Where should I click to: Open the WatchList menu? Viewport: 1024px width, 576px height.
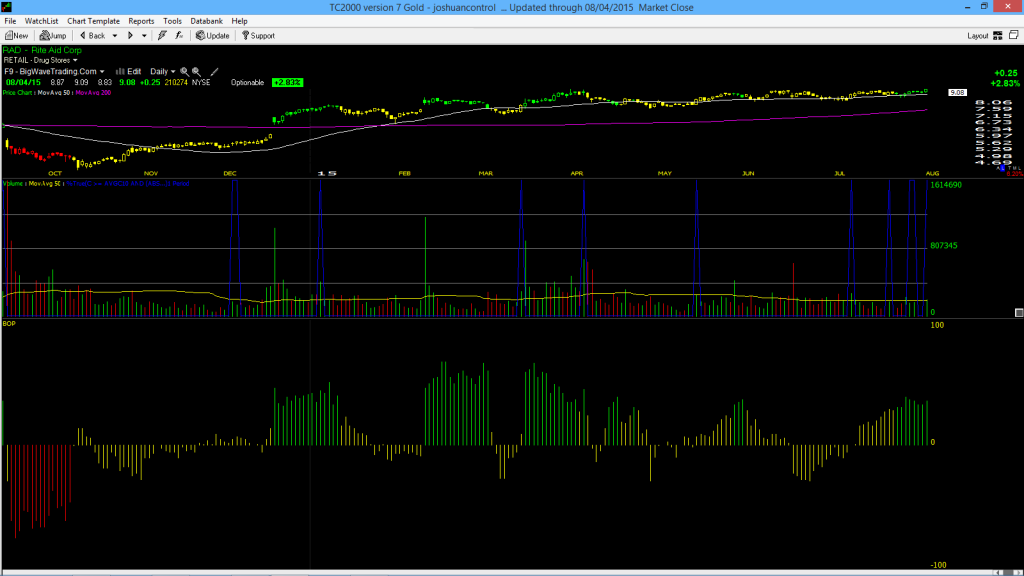point(41,21)
